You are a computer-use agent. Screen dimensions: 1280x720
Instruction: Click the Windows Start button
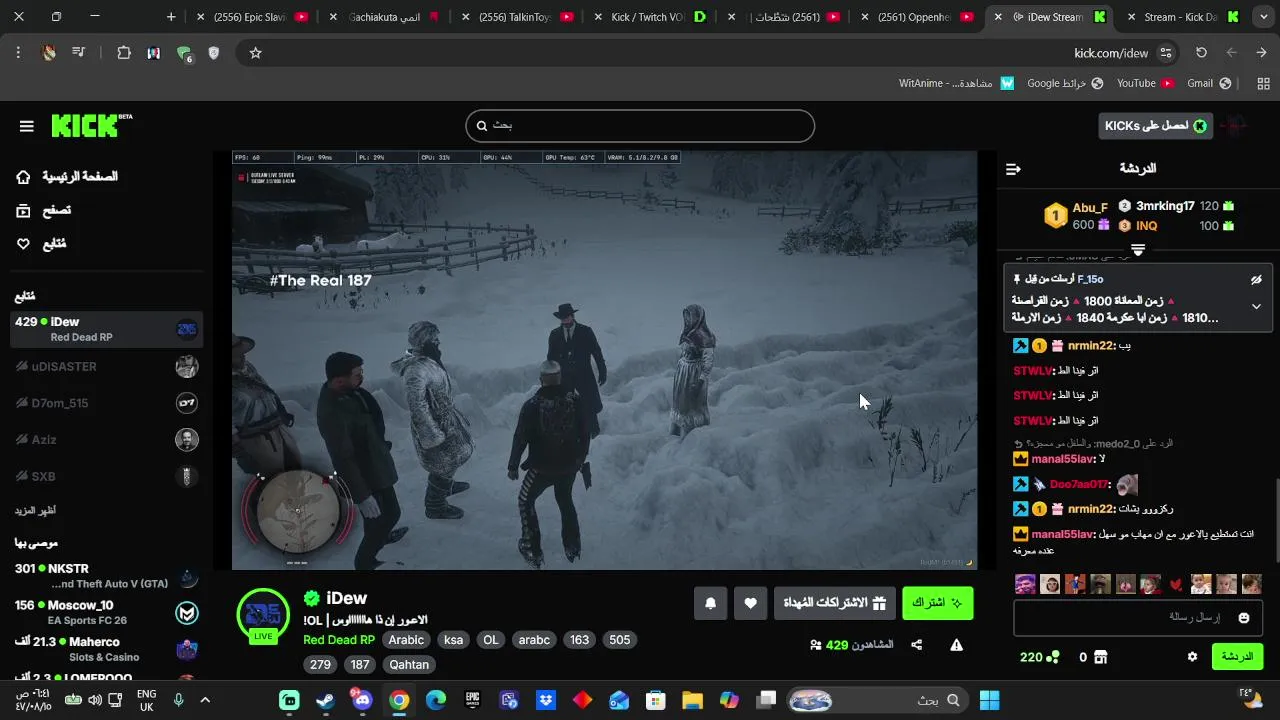pyautogui.click(x=989, y=700)
